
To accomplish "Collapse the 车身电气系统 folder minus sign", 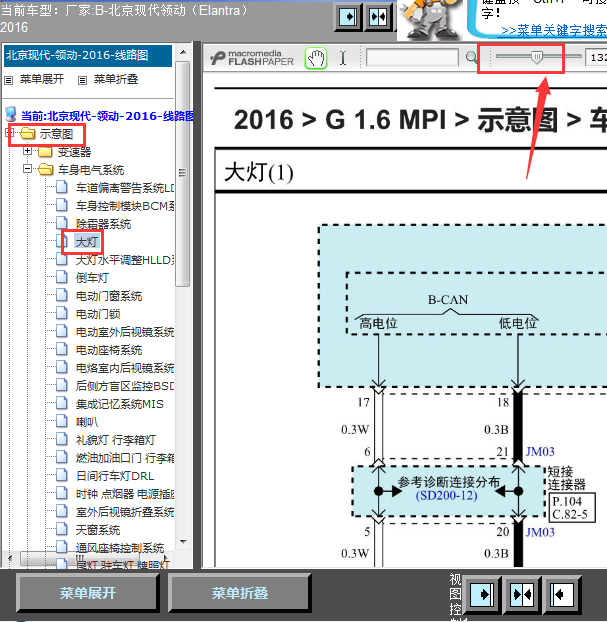I will tap(27, 169).
